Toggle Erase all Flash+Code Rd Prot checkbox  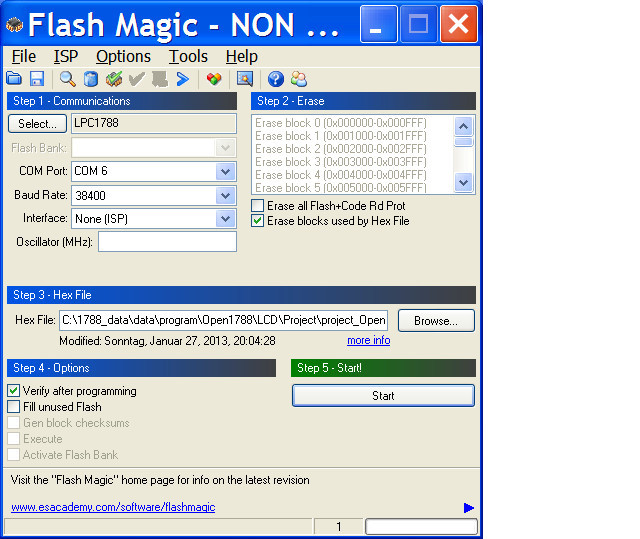(257, 206)
